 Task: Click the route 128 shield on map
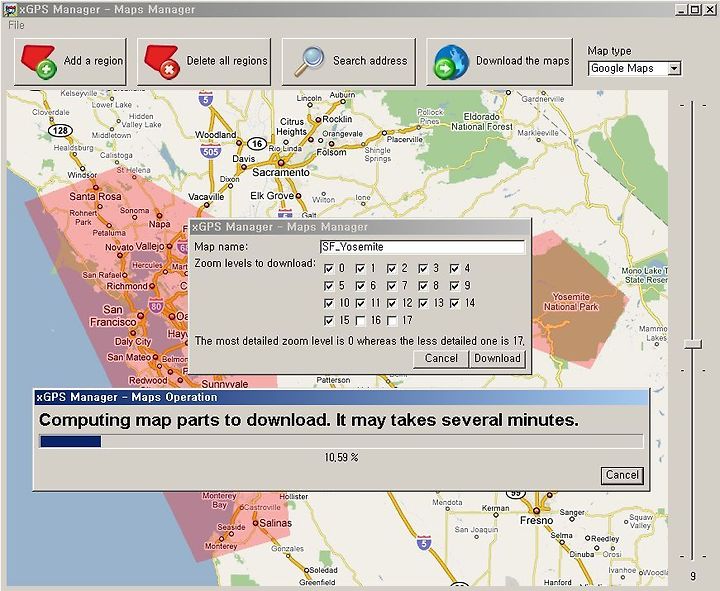pos(61,130)
